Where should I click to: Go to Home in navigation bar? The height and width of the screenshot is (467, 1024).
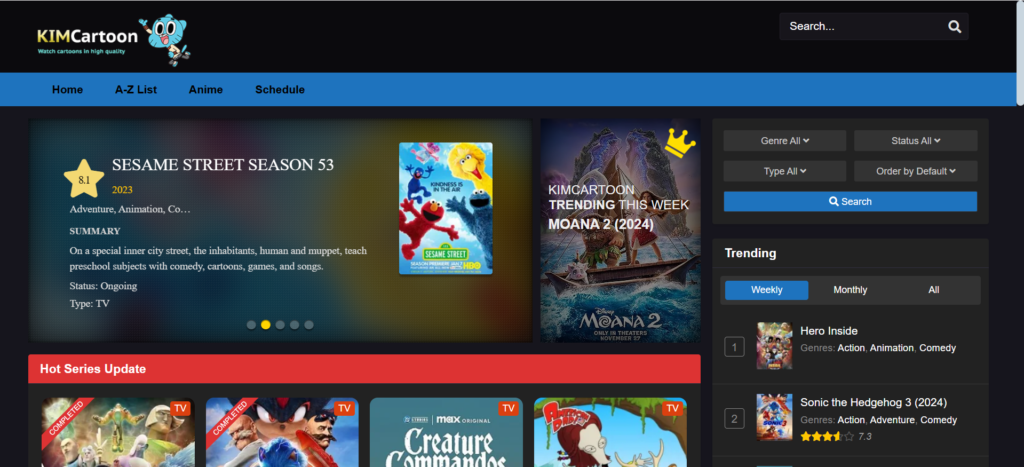coord(67,89)
